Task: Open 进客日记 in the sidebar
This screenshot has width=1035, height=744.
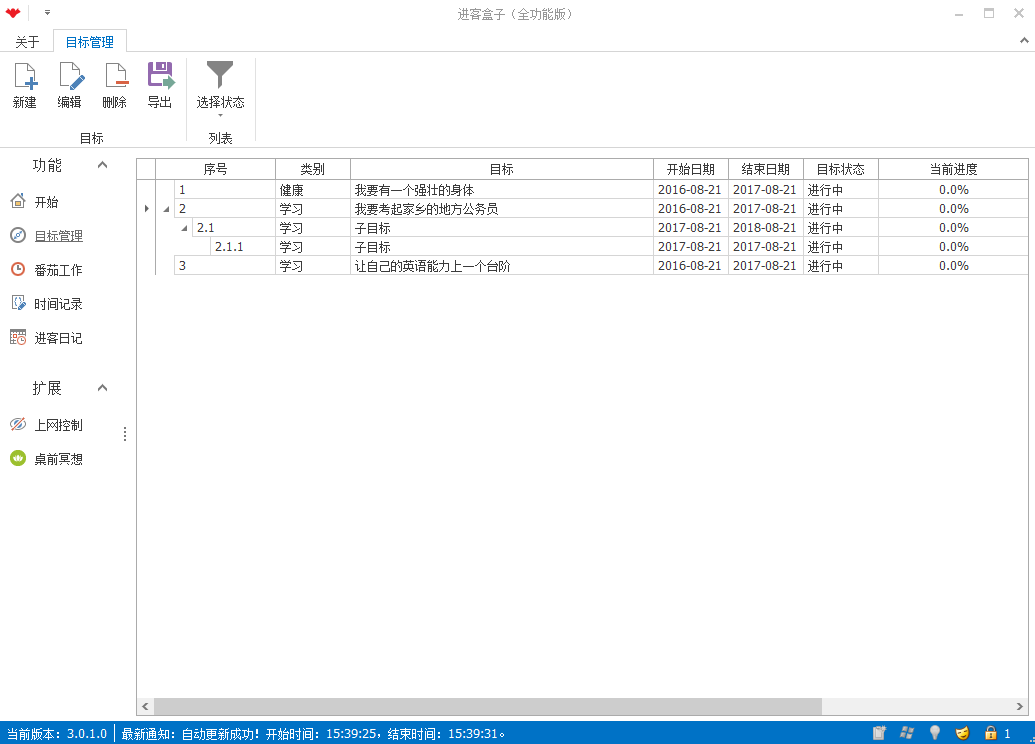Action: coord(59,338)
